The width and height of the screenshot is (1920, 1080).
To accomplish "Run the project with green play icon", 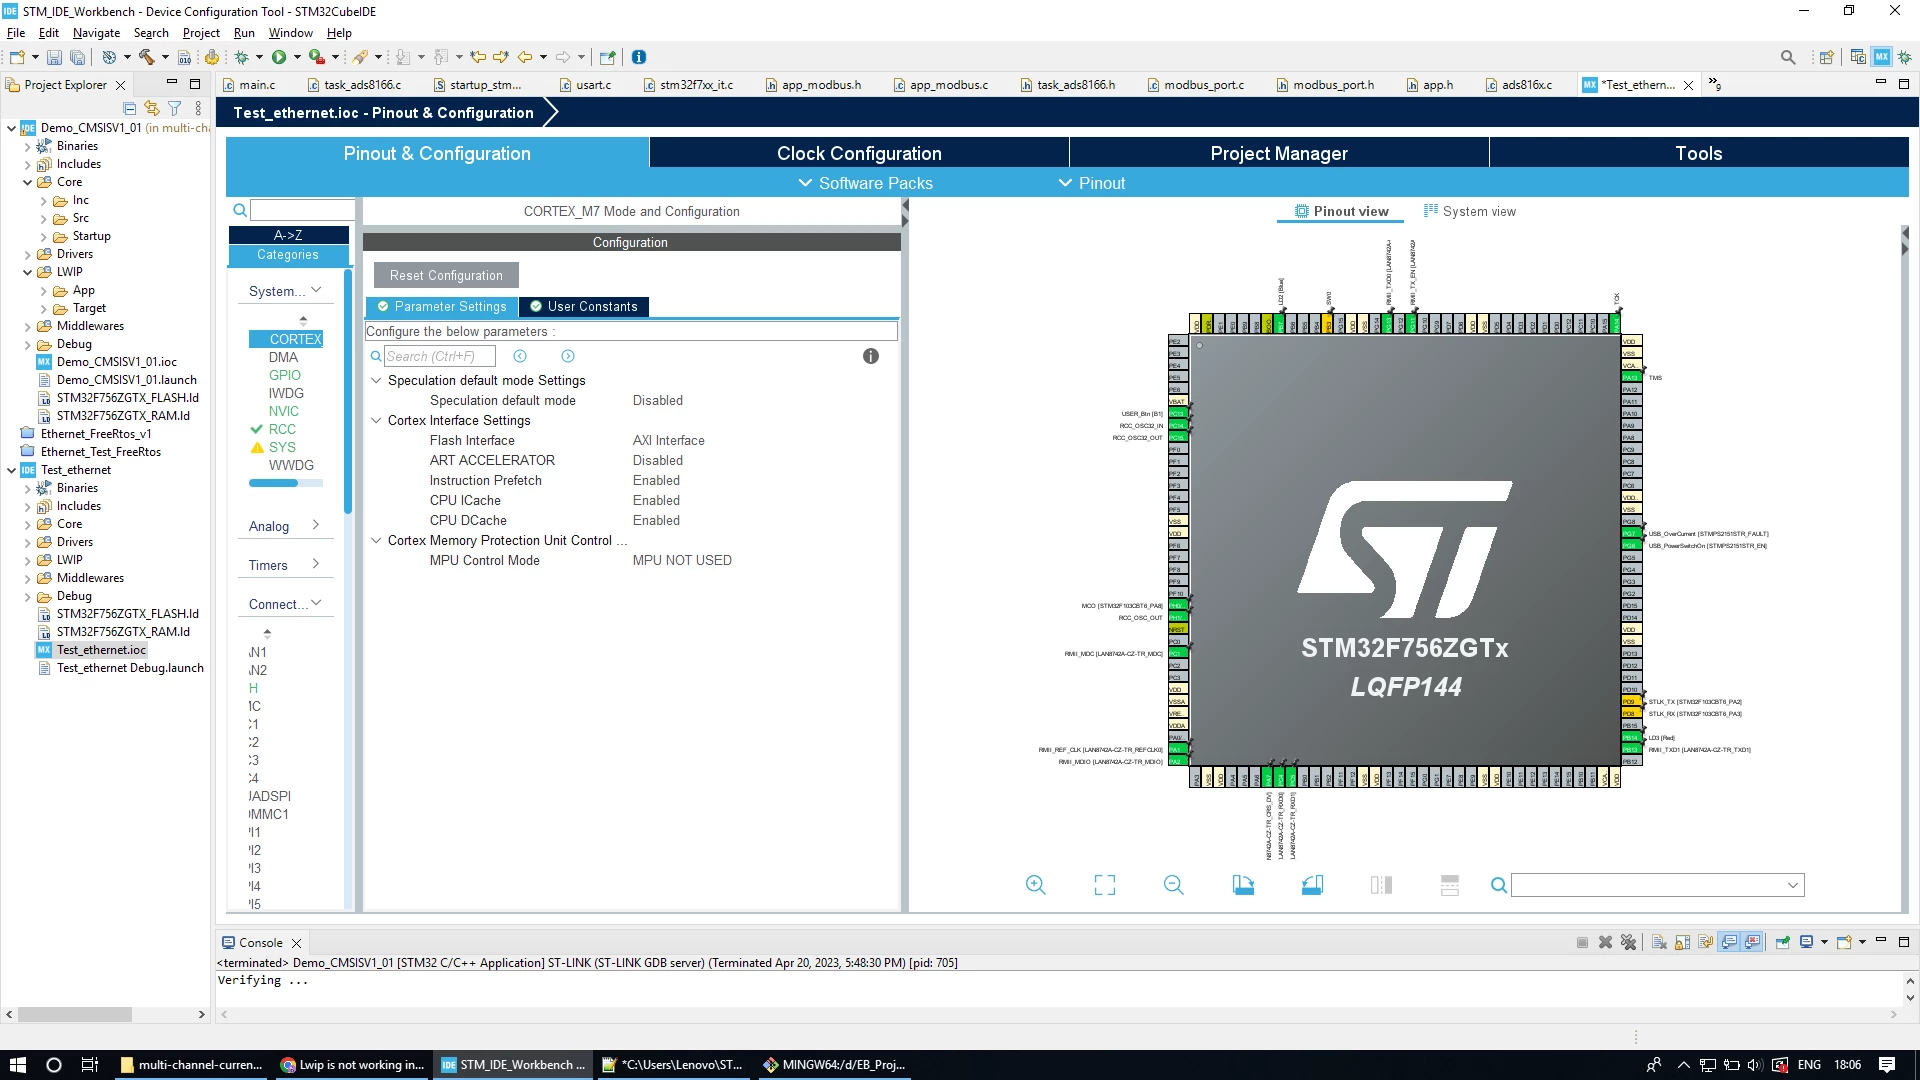I will (279, 57).
